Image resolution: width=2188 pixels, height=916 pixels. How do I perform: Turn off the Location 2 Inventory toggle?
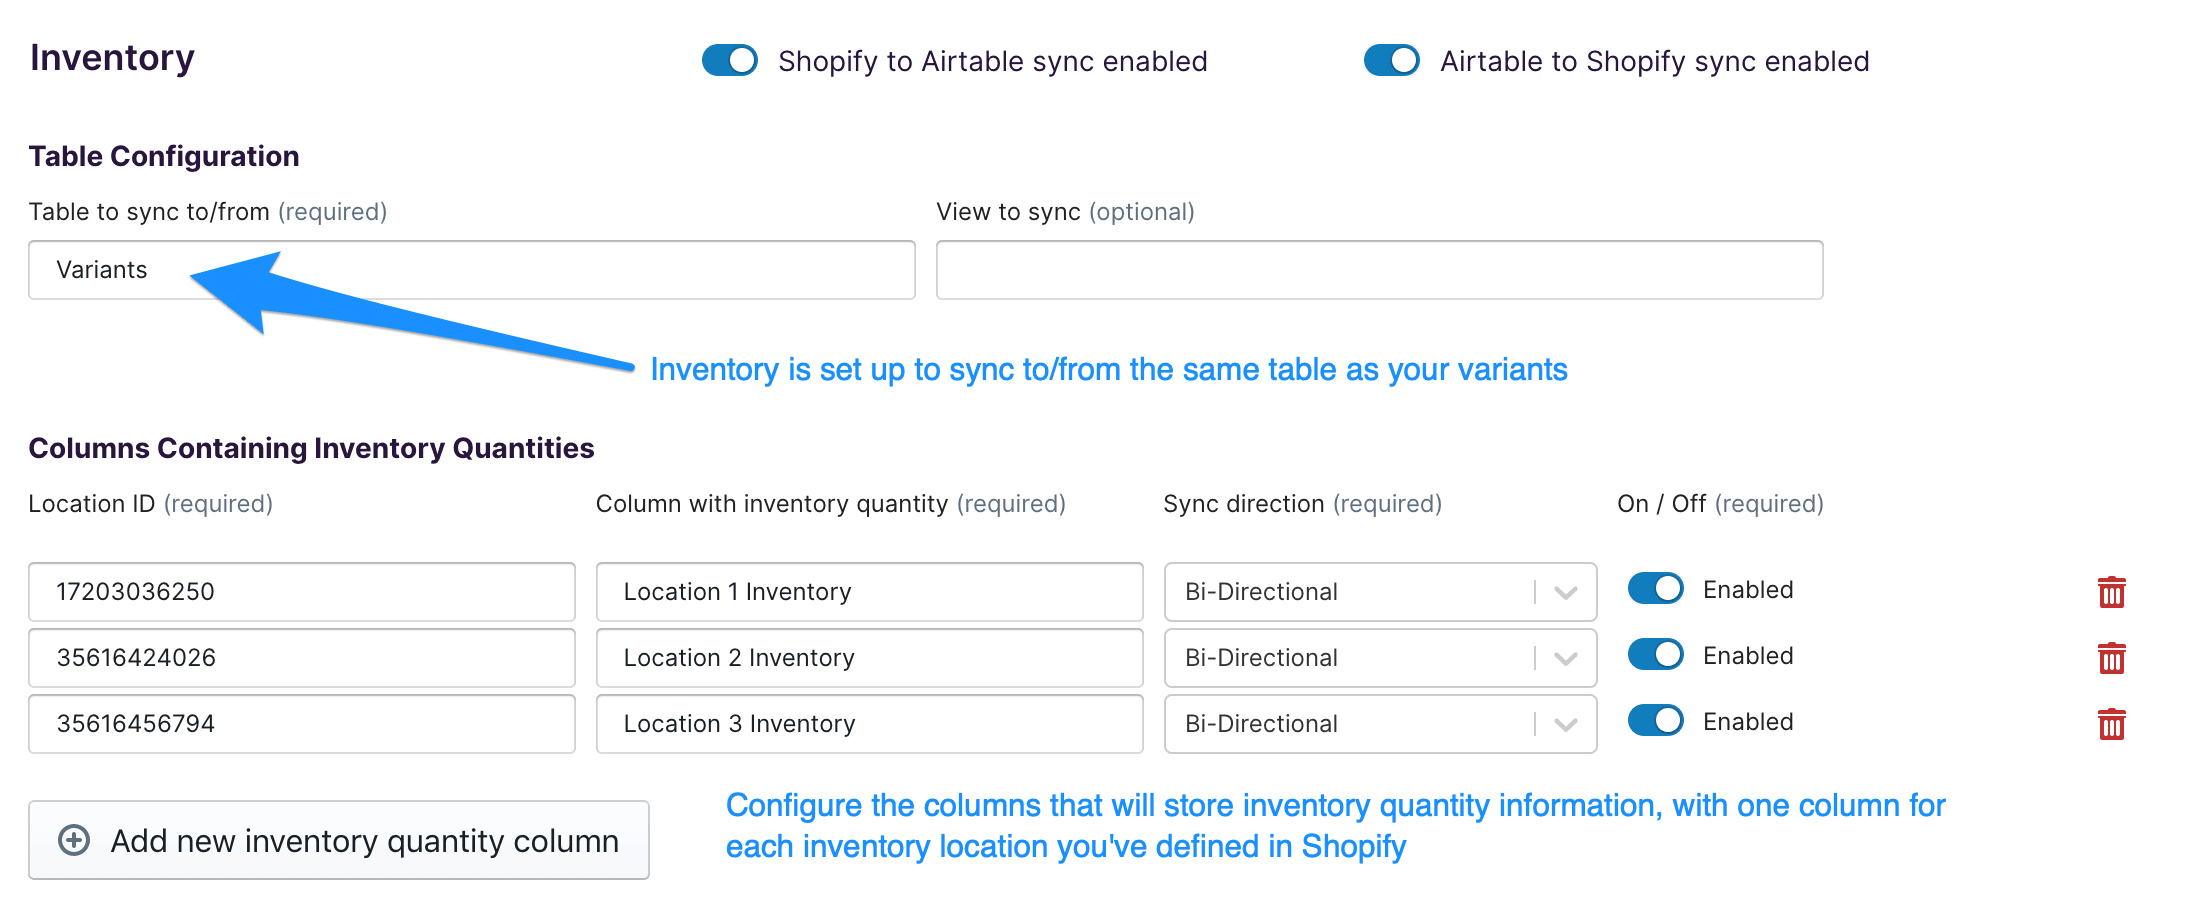tap(1655, 655)
